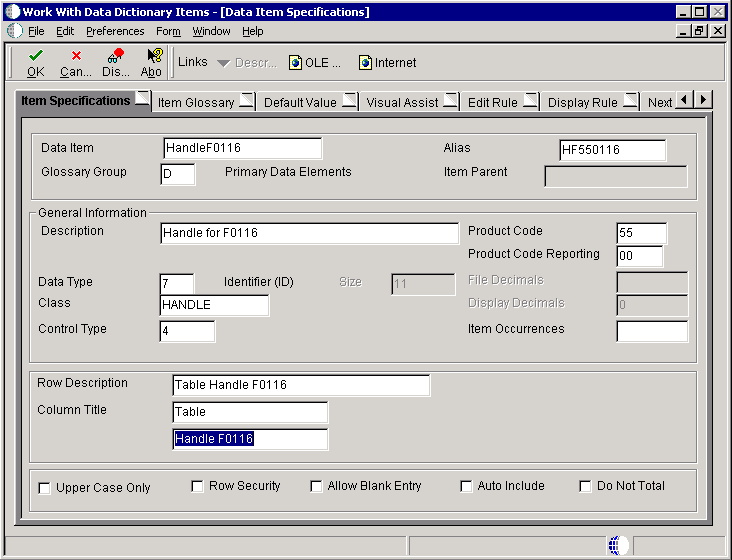
Task: Click the Display Decimals field
Action: 652,305
